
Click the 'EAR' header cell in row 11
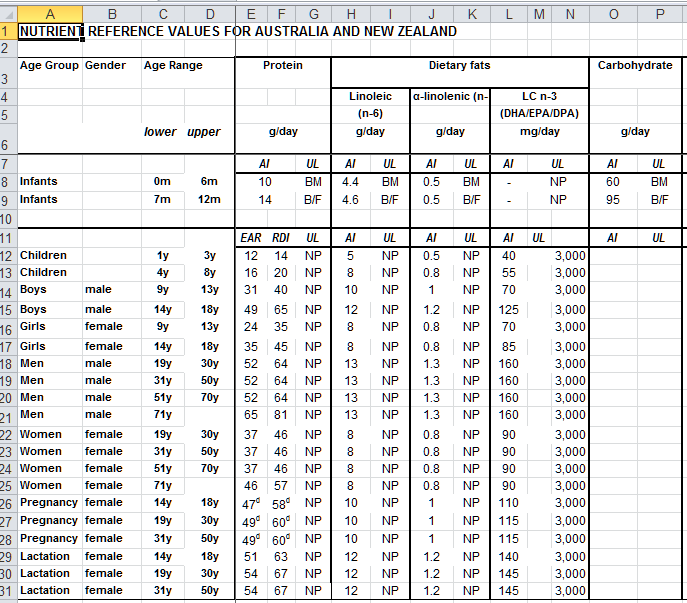[251, 238]
